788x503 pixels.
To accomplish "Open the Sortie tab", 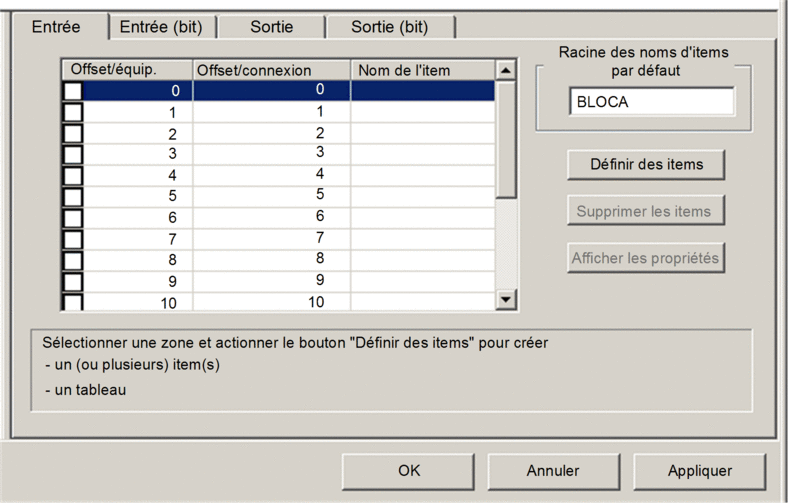I will pyautogui.click(x=272, y=27).
